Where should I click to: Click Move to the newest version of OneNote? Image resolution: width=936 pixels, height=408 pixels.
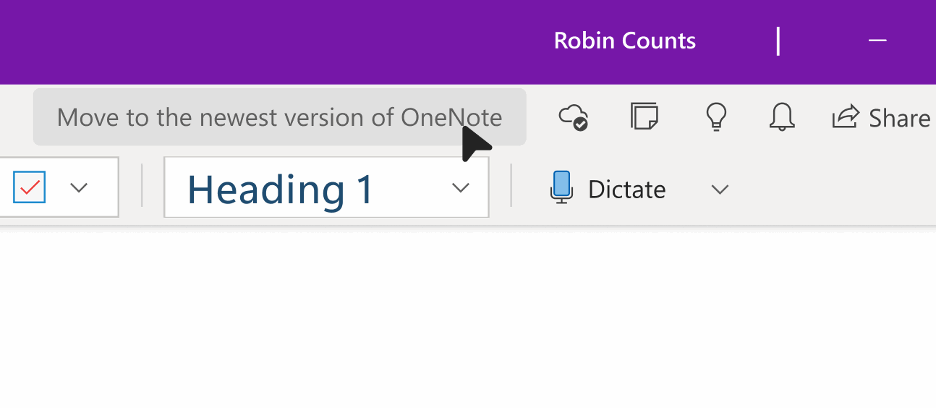coord(279,117)
